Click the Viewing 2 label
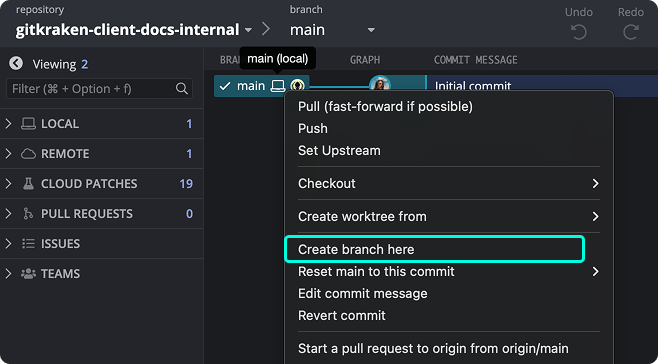 [x=60, y=64]
